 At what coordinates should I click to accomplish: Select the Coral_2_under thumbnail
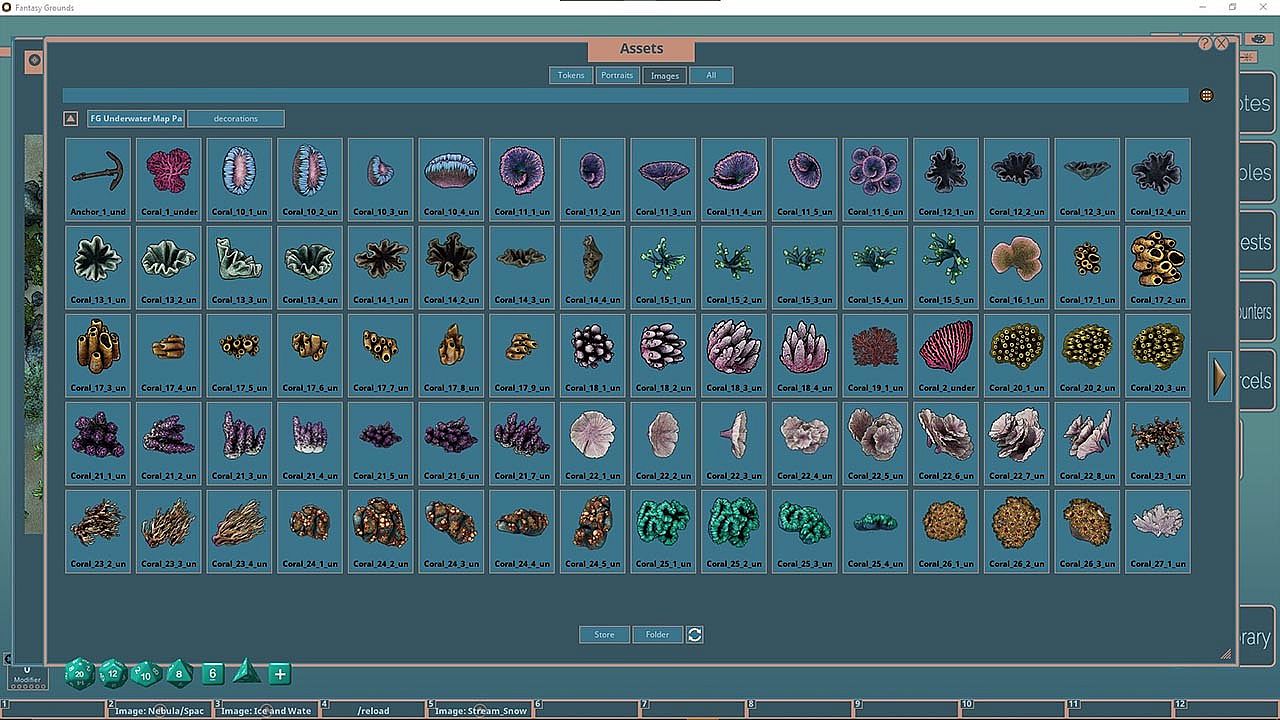tap(946, 355)
